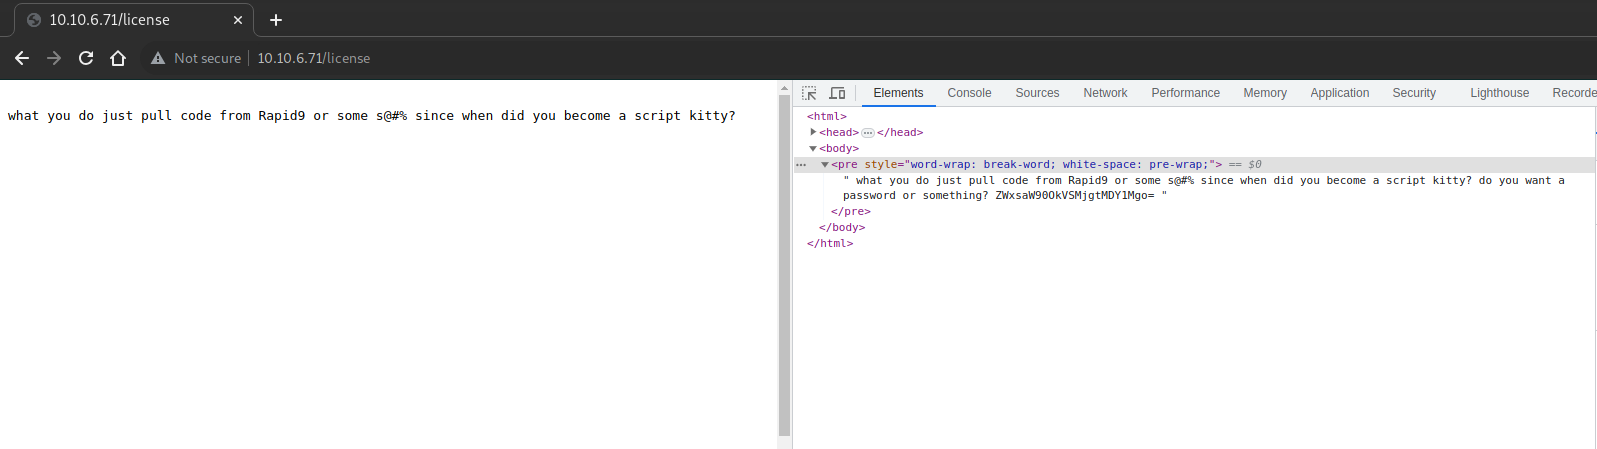Click the address bar URL

(x=314, y=59)
